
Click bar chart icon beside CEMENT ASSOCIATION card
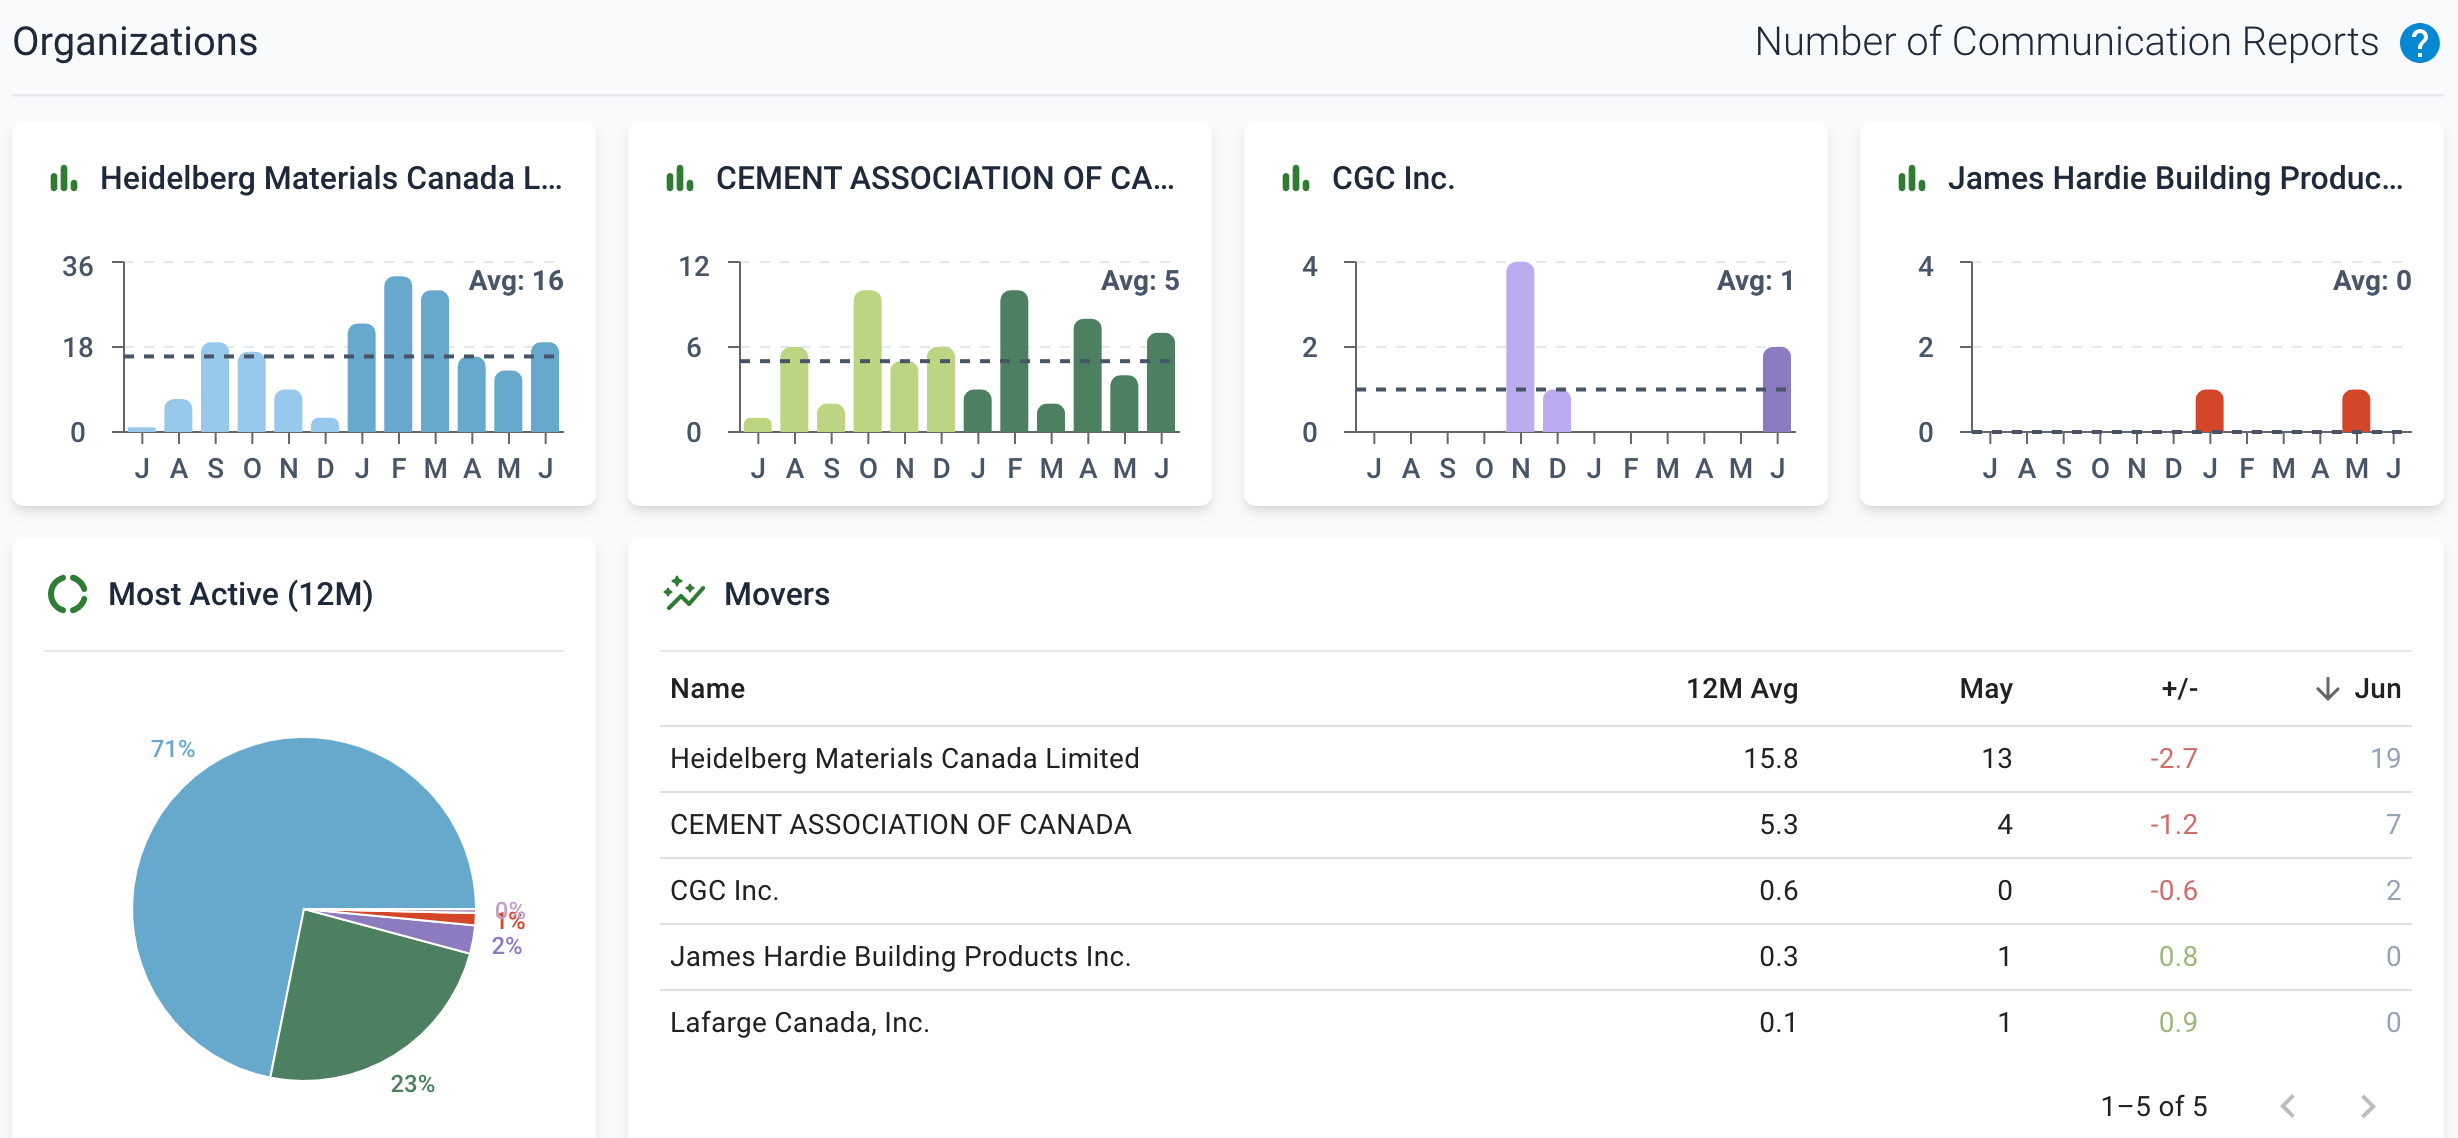pyautogui.click(x=680, y=179)
